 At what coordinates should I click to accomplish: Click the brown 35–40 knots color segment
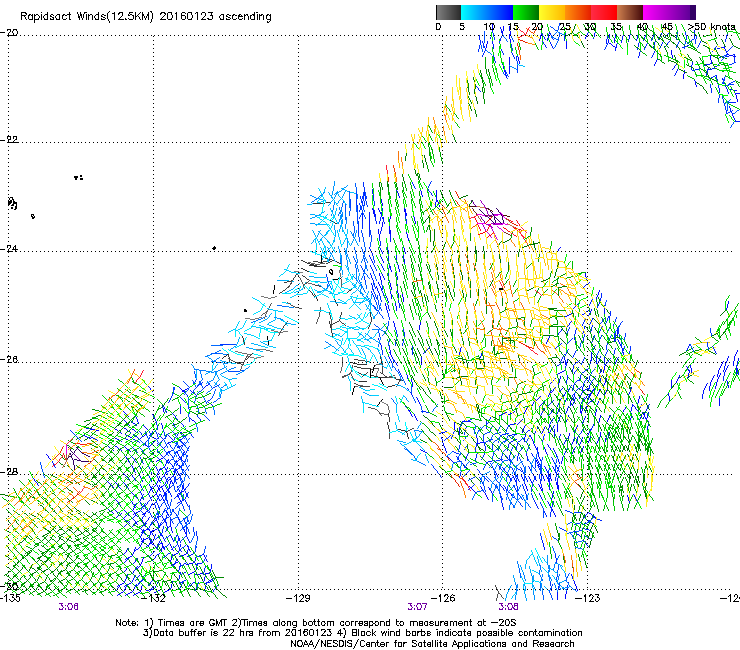pos(630,12)
